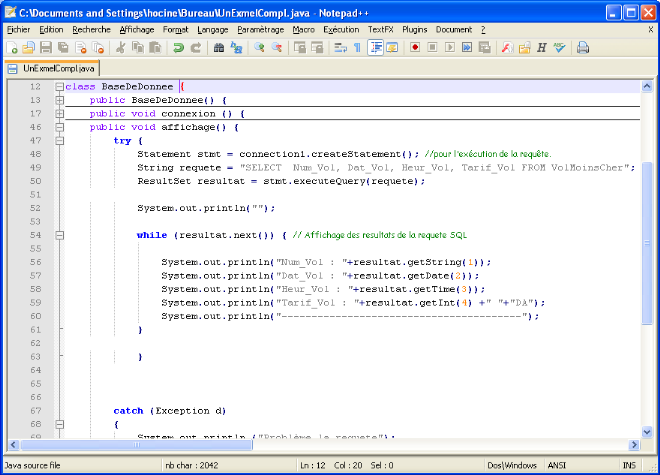This screenshot has height=475, width=660.
Task: Expand folded BaseDeDonnee() constructor at line 13
Action: [60, 100]
